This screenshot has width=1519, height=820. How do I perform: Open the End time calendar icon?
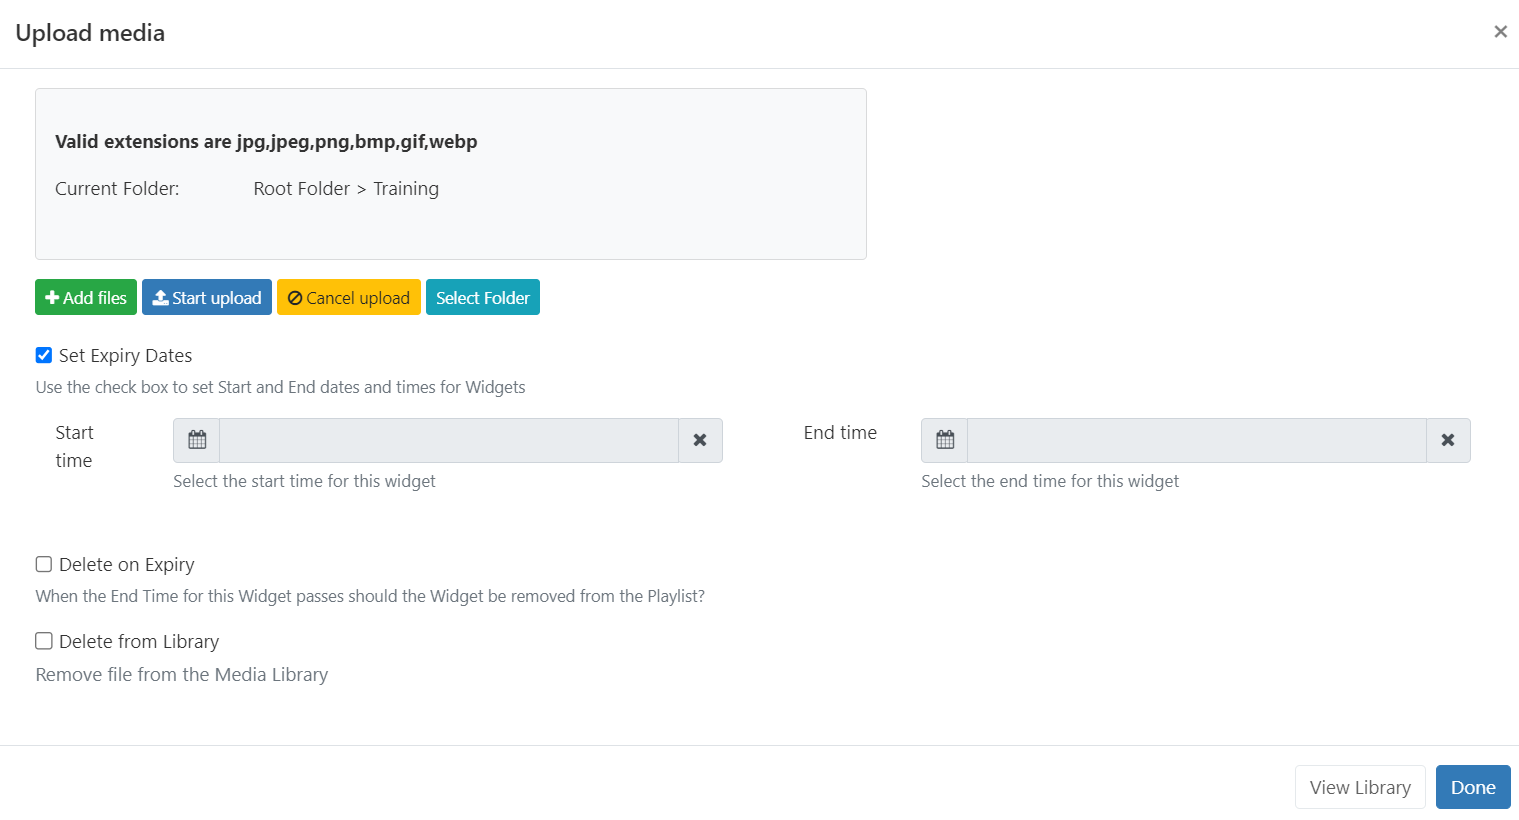coord(945,440)
